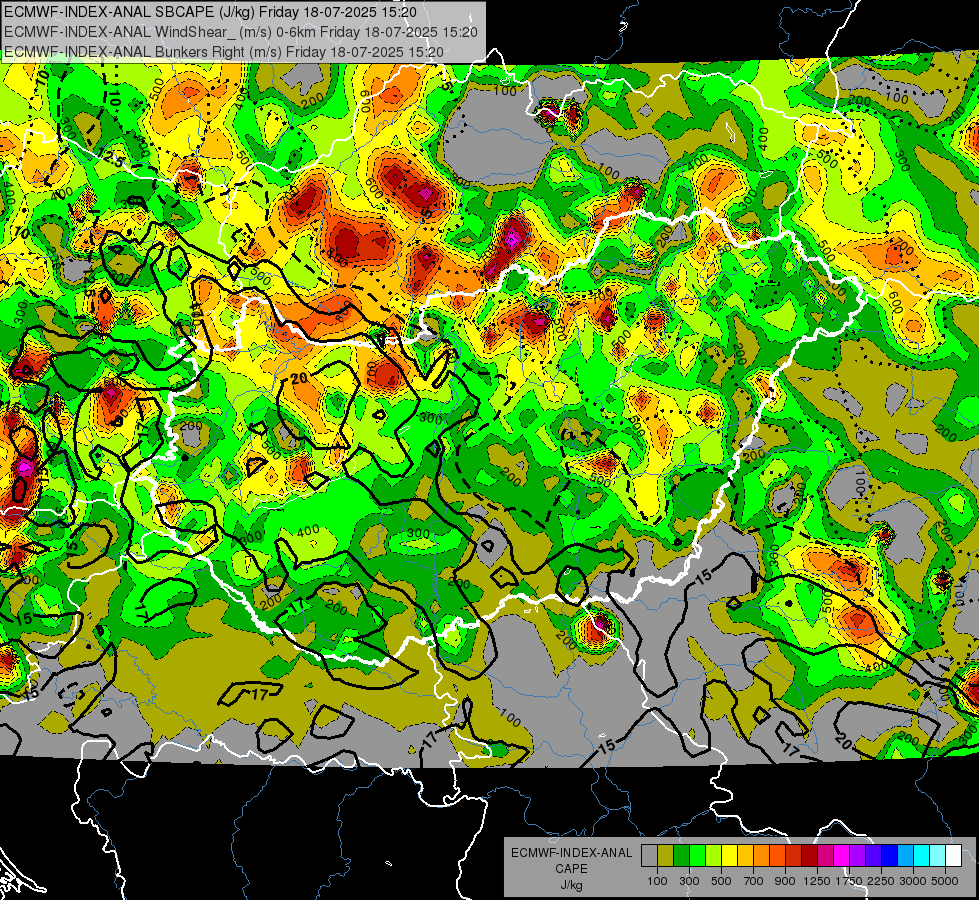Click the 3000 legend scale value
979x900 pixels.
(x=913, y=881)
